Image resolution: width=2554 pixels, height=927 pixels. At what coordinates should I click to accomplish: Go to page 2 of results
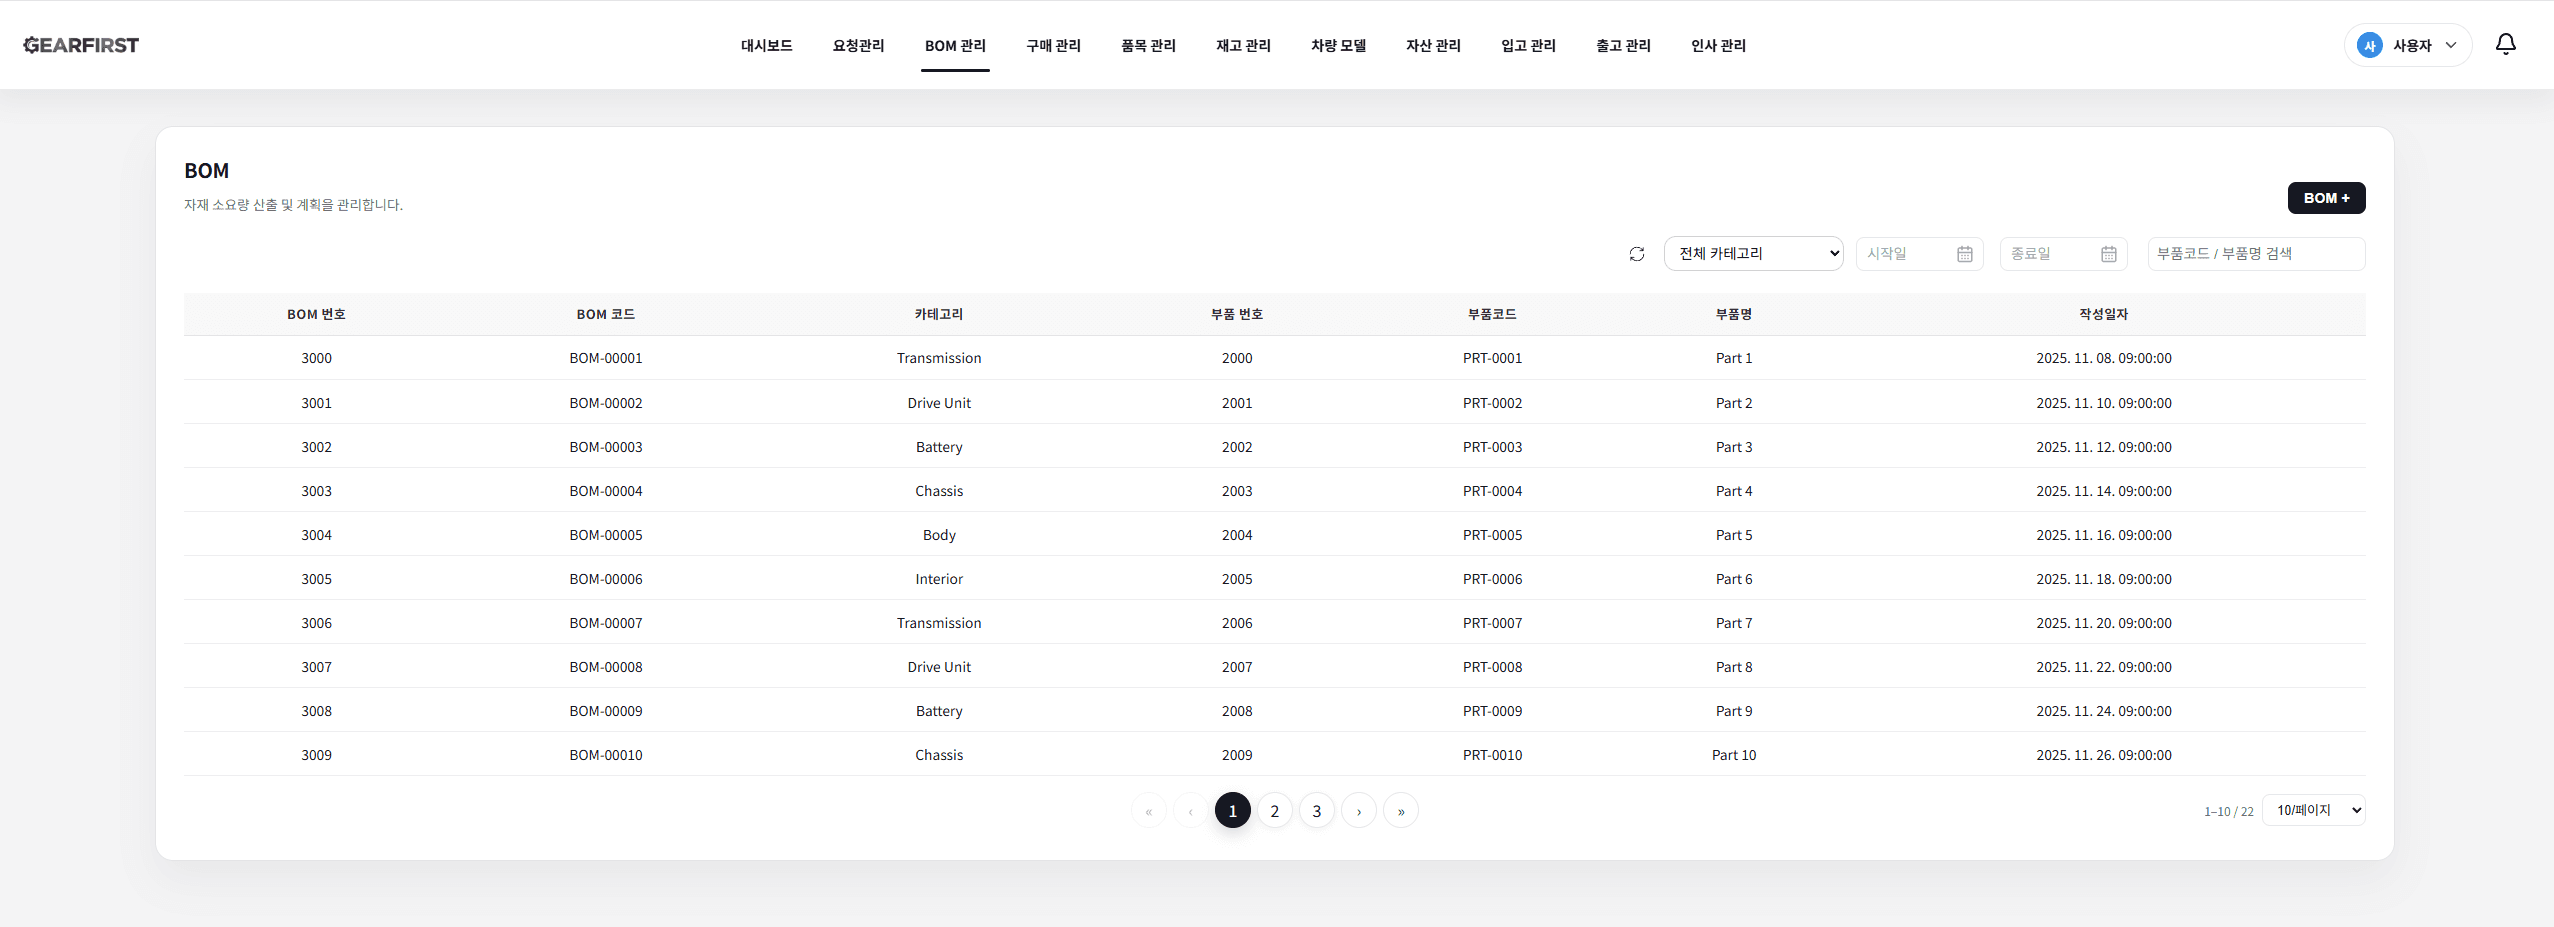(x=1274, y=811)
